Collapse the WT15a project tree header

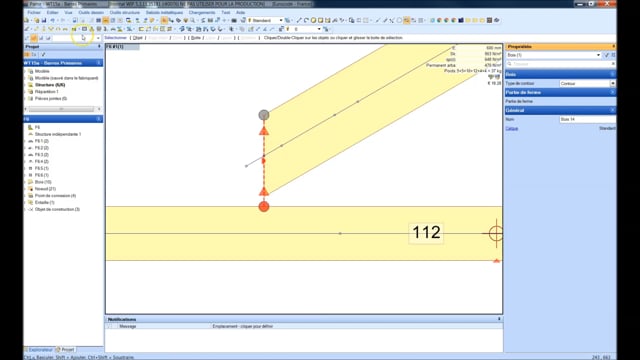[x=99, y=63]
